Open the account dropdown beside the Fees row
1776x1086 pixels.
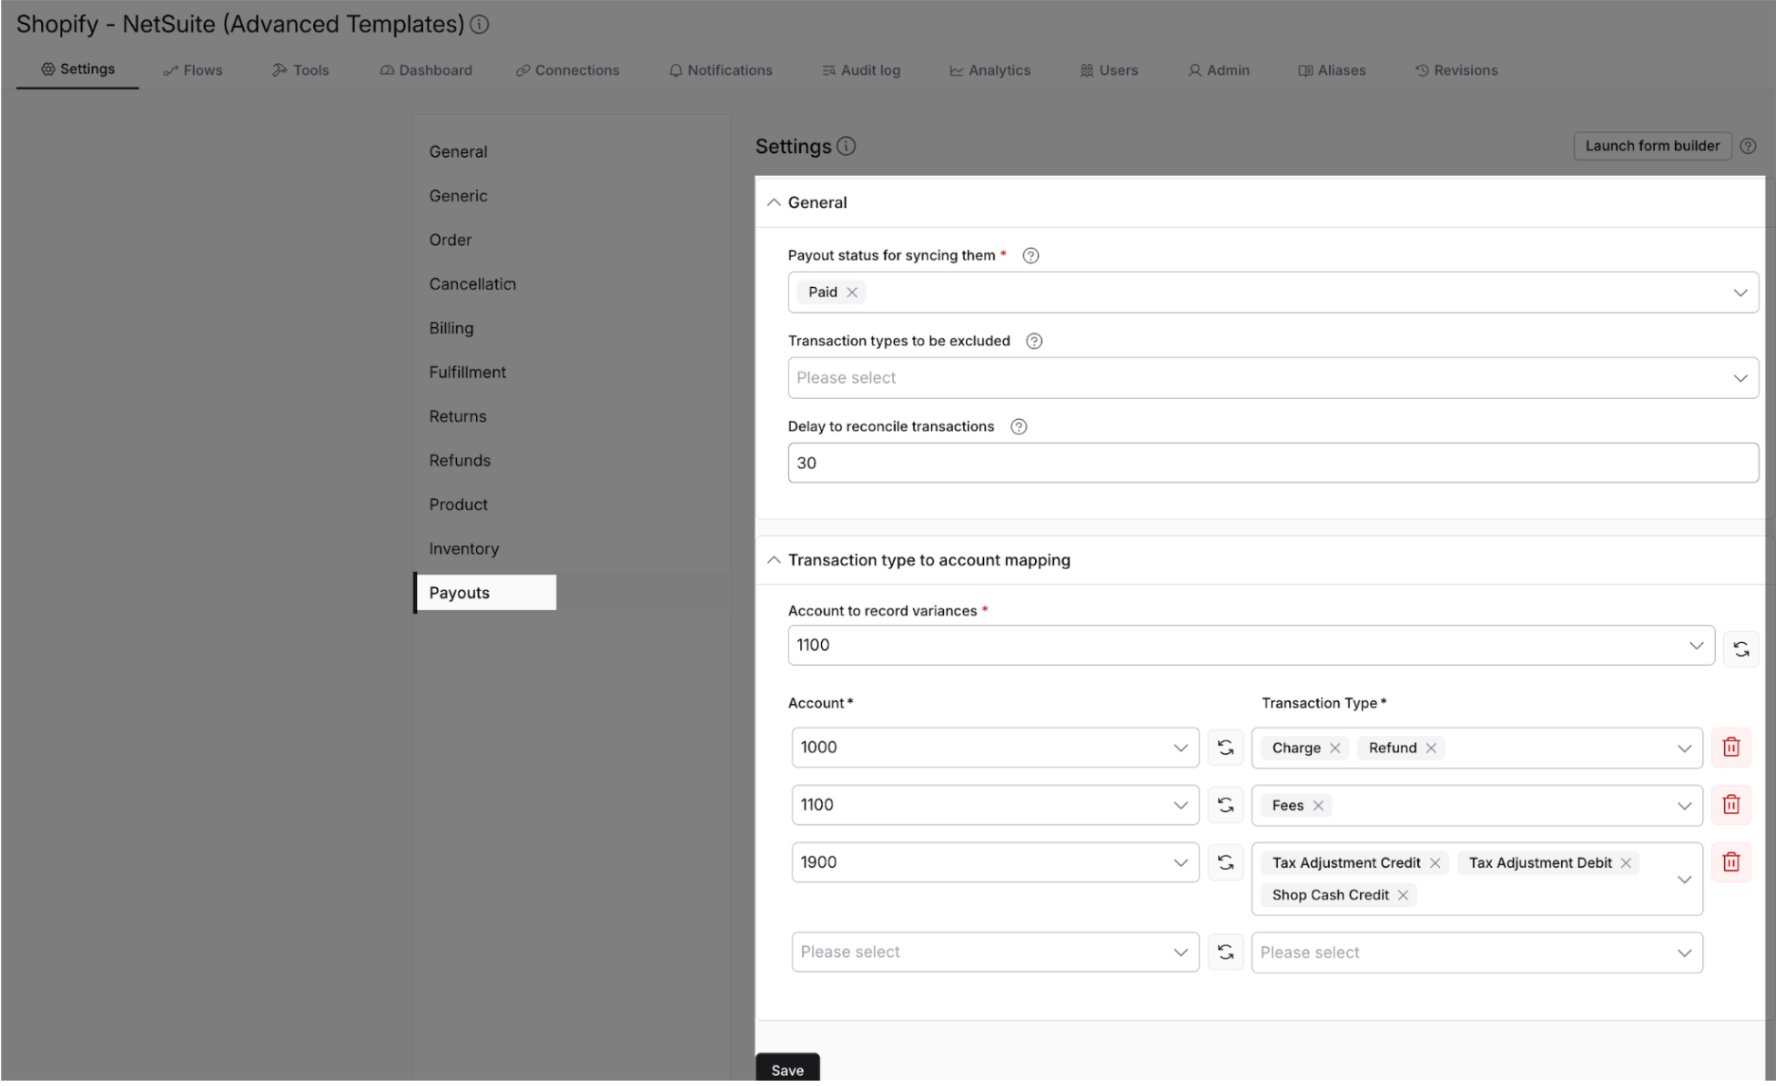tap(995, 805)
